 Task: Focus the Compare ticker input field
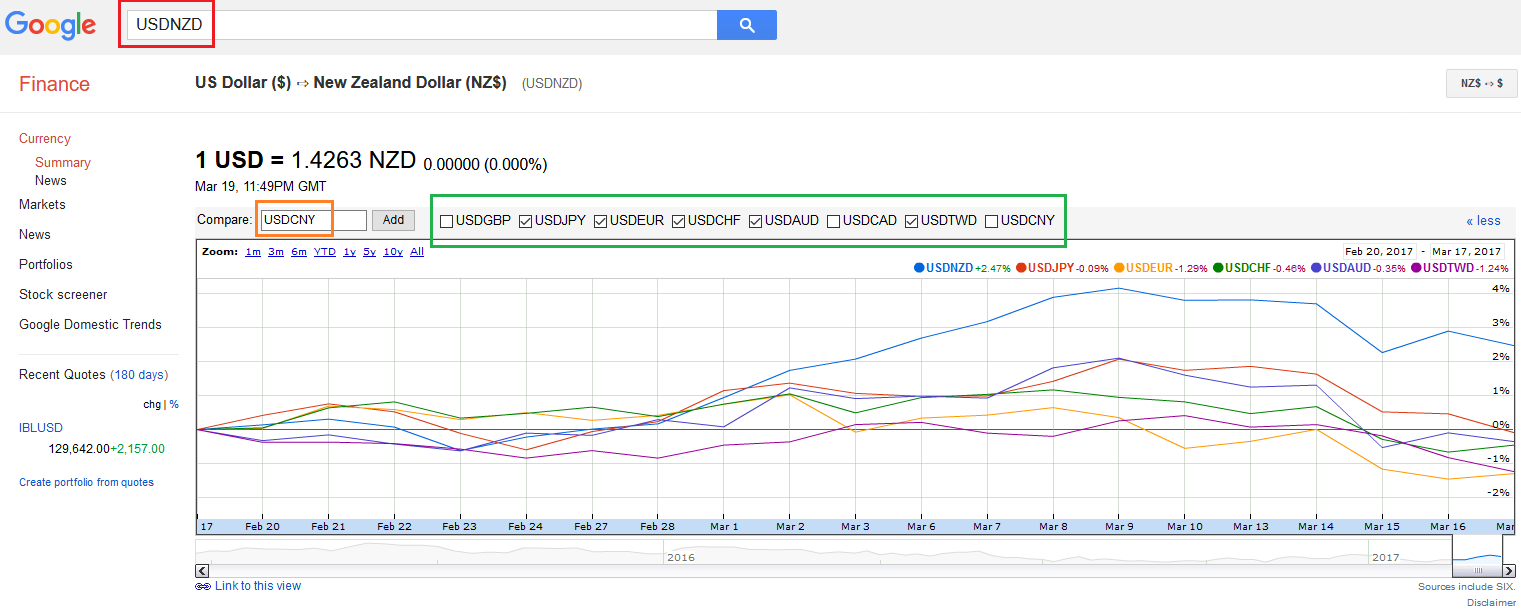tap(313, 220)
